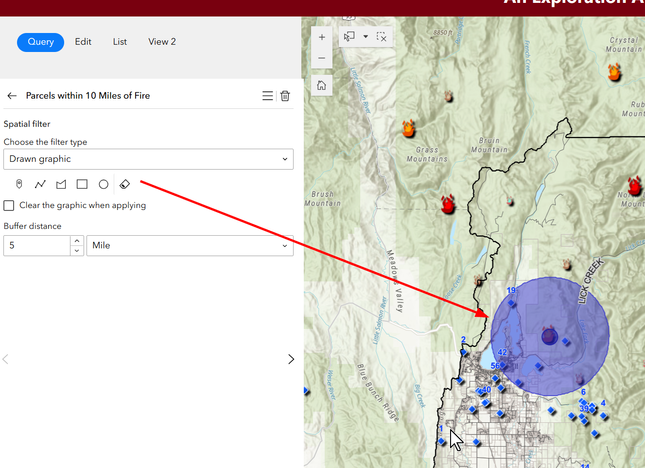Screen dimensions: 645x468
Task: Clear the map selection
Action: [382, 37]
